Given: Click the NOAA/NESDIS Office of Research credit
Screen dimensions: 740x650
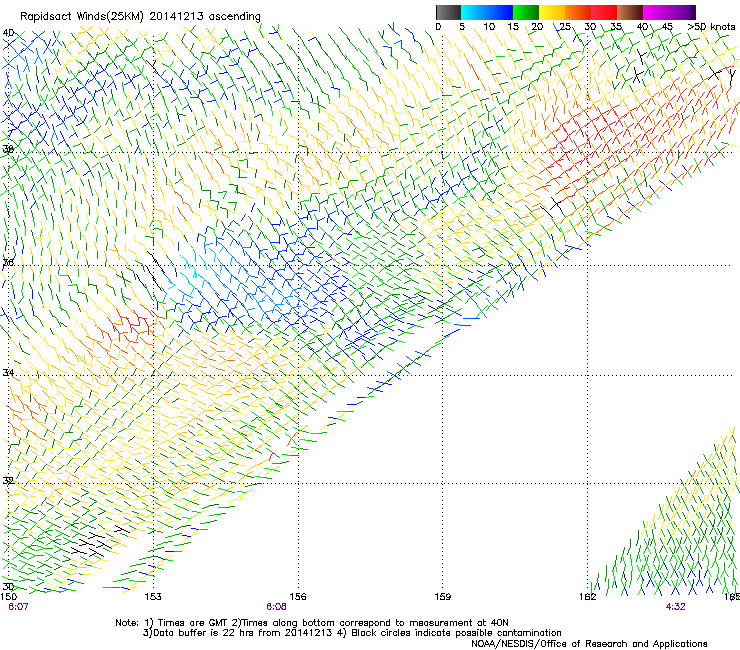Looking at the screenshot, I should 589,644.
